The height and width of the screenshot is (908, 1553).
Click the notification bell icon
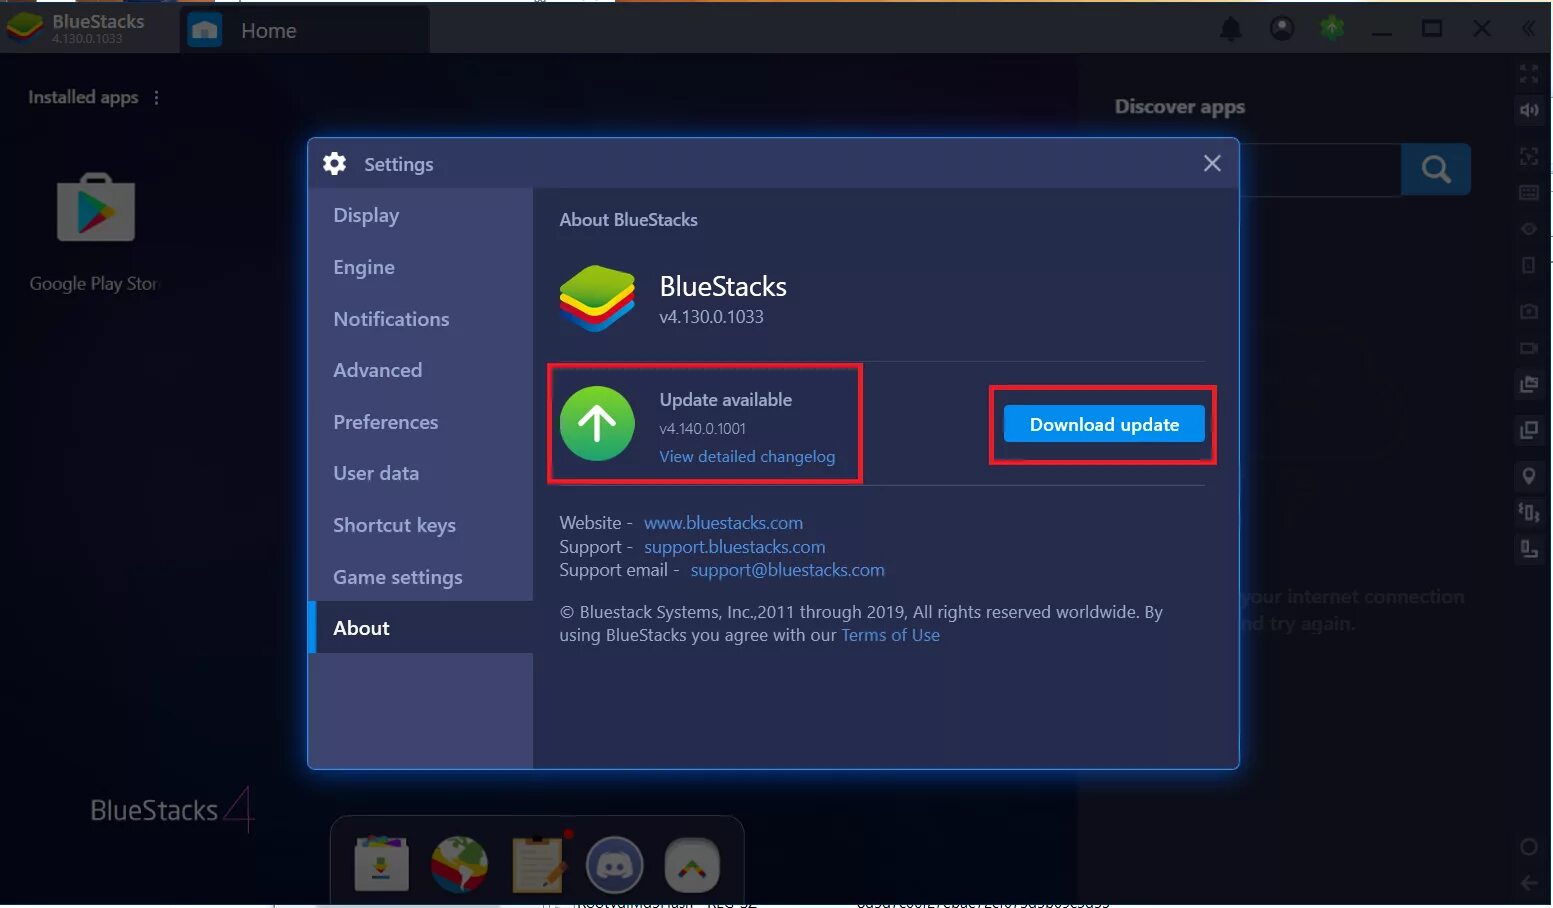click(1230, 29)
